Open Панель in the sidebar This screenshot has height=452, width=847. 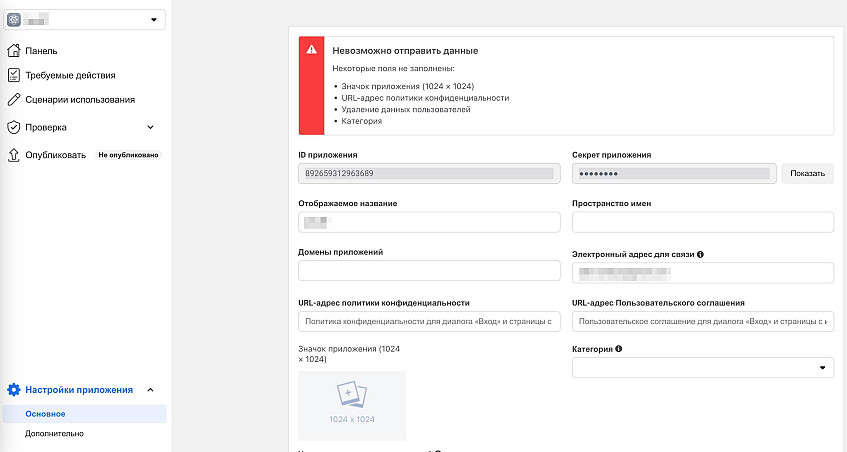pyautogui.click(x=41, y=51)
